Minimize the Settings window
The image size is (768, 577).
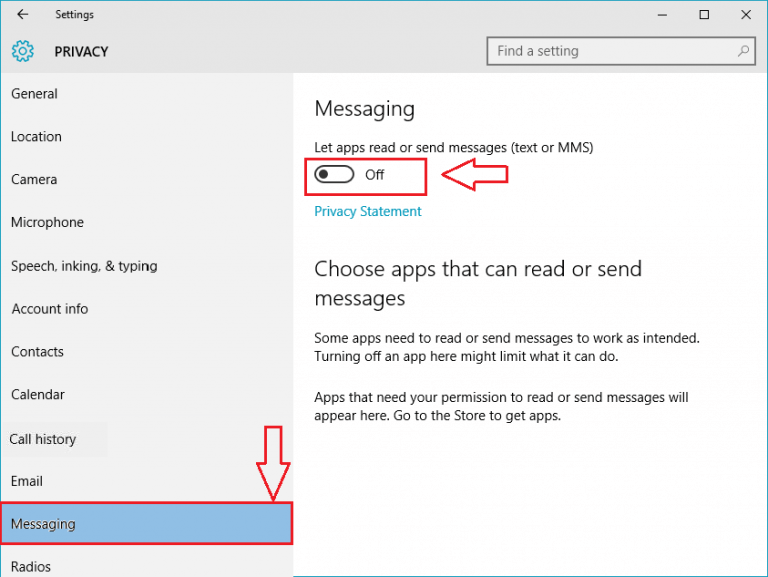[x=662, y=15]
